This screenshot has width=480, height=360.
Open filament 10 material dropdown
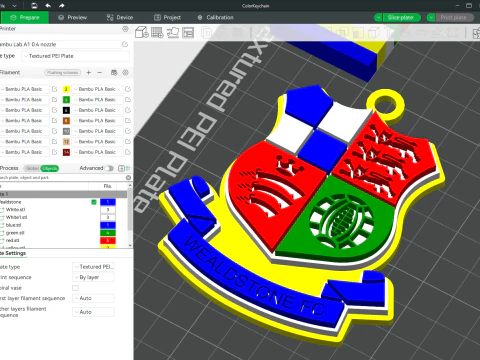[97, 131]
